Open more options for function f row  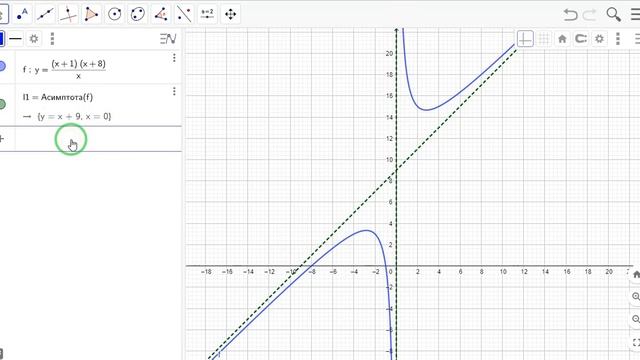click(x=174, y=58)
